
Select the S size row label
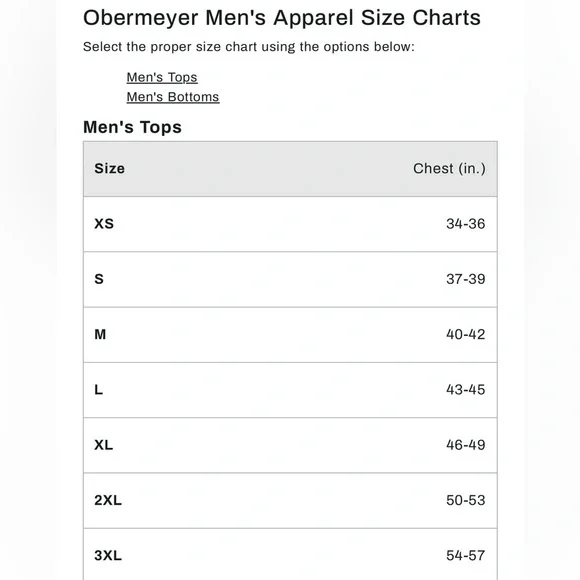[99, 279]
